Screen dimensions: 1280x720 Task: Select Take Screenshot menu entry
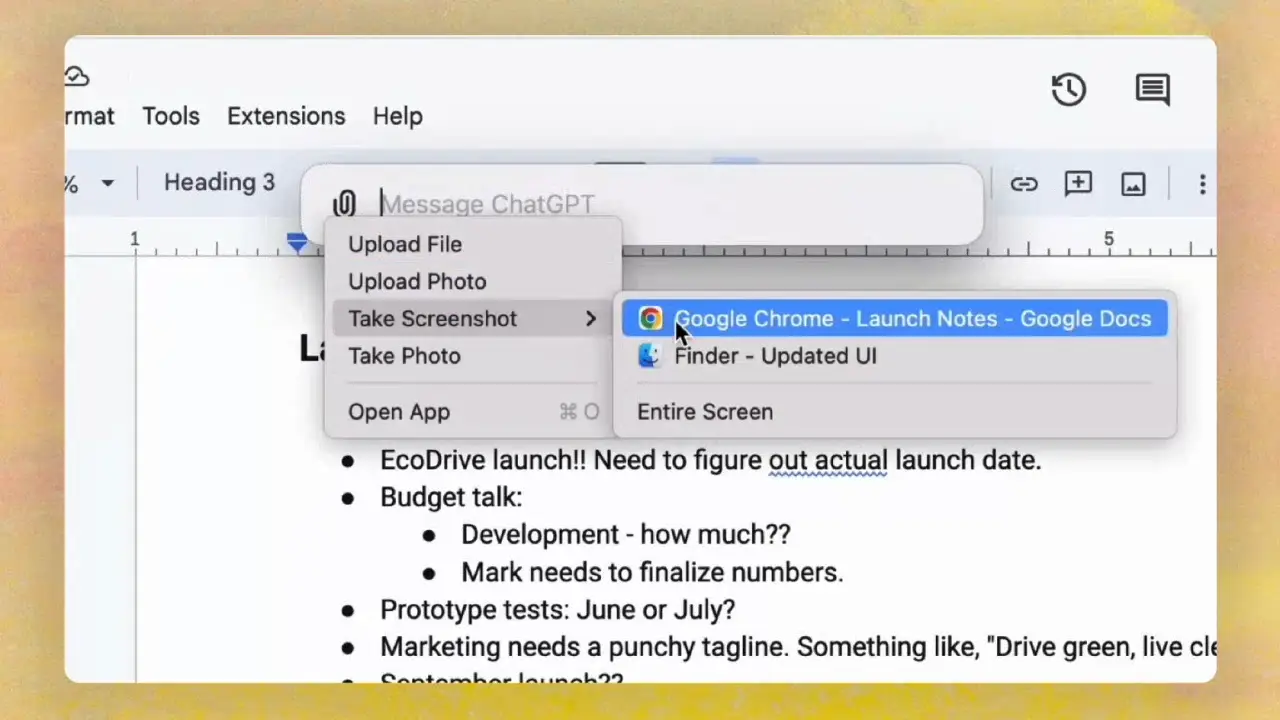click(x=473, y=318)
